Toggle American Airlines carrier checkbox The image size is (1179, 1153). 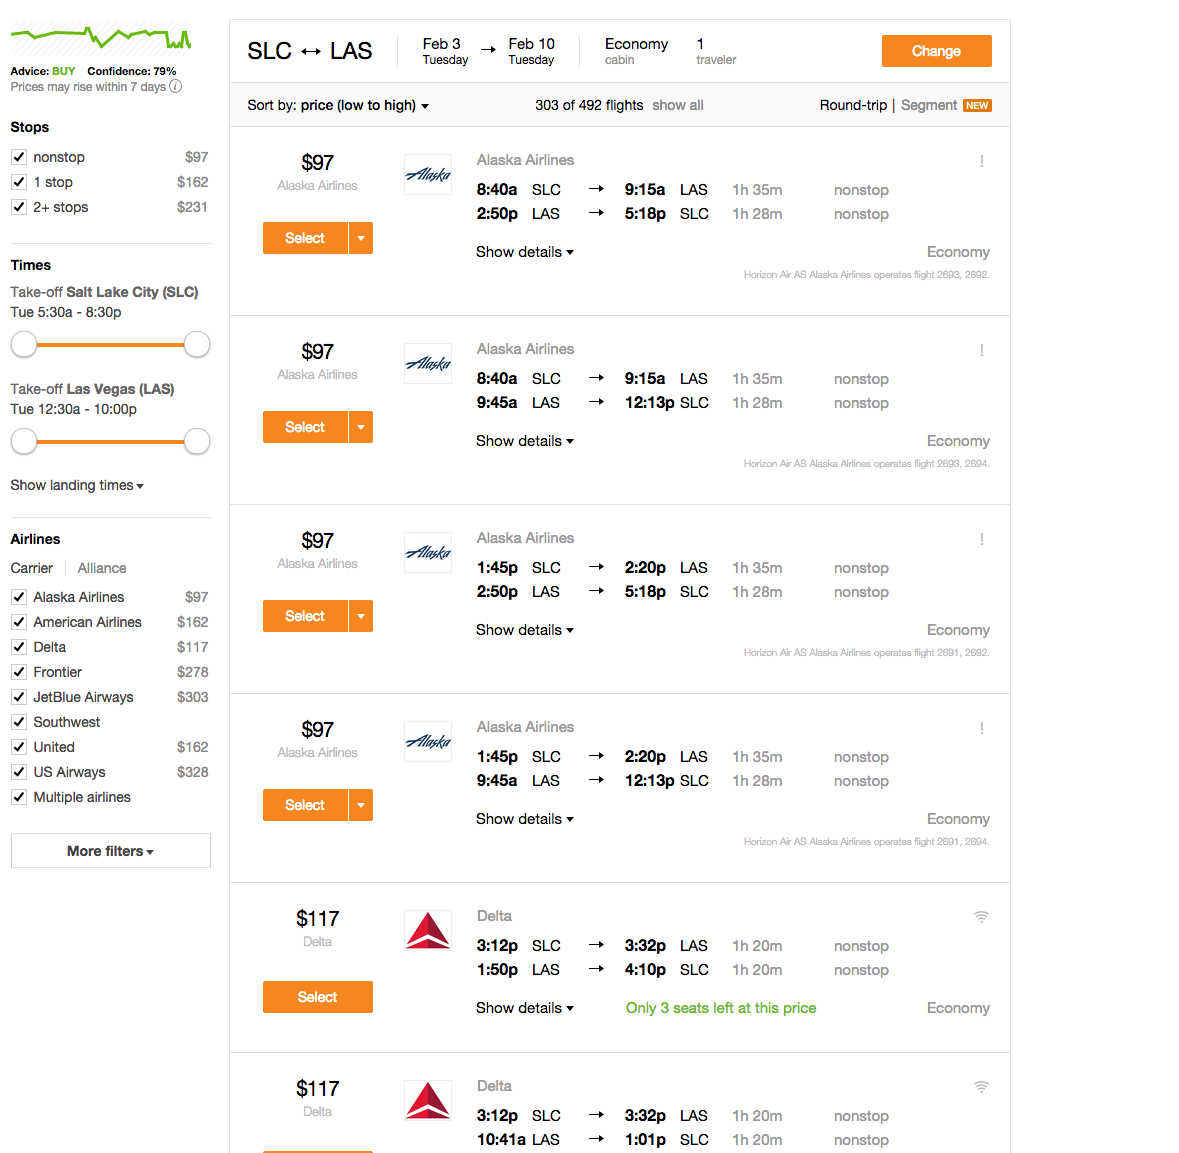pyautogui.click(x=19, y=622)
